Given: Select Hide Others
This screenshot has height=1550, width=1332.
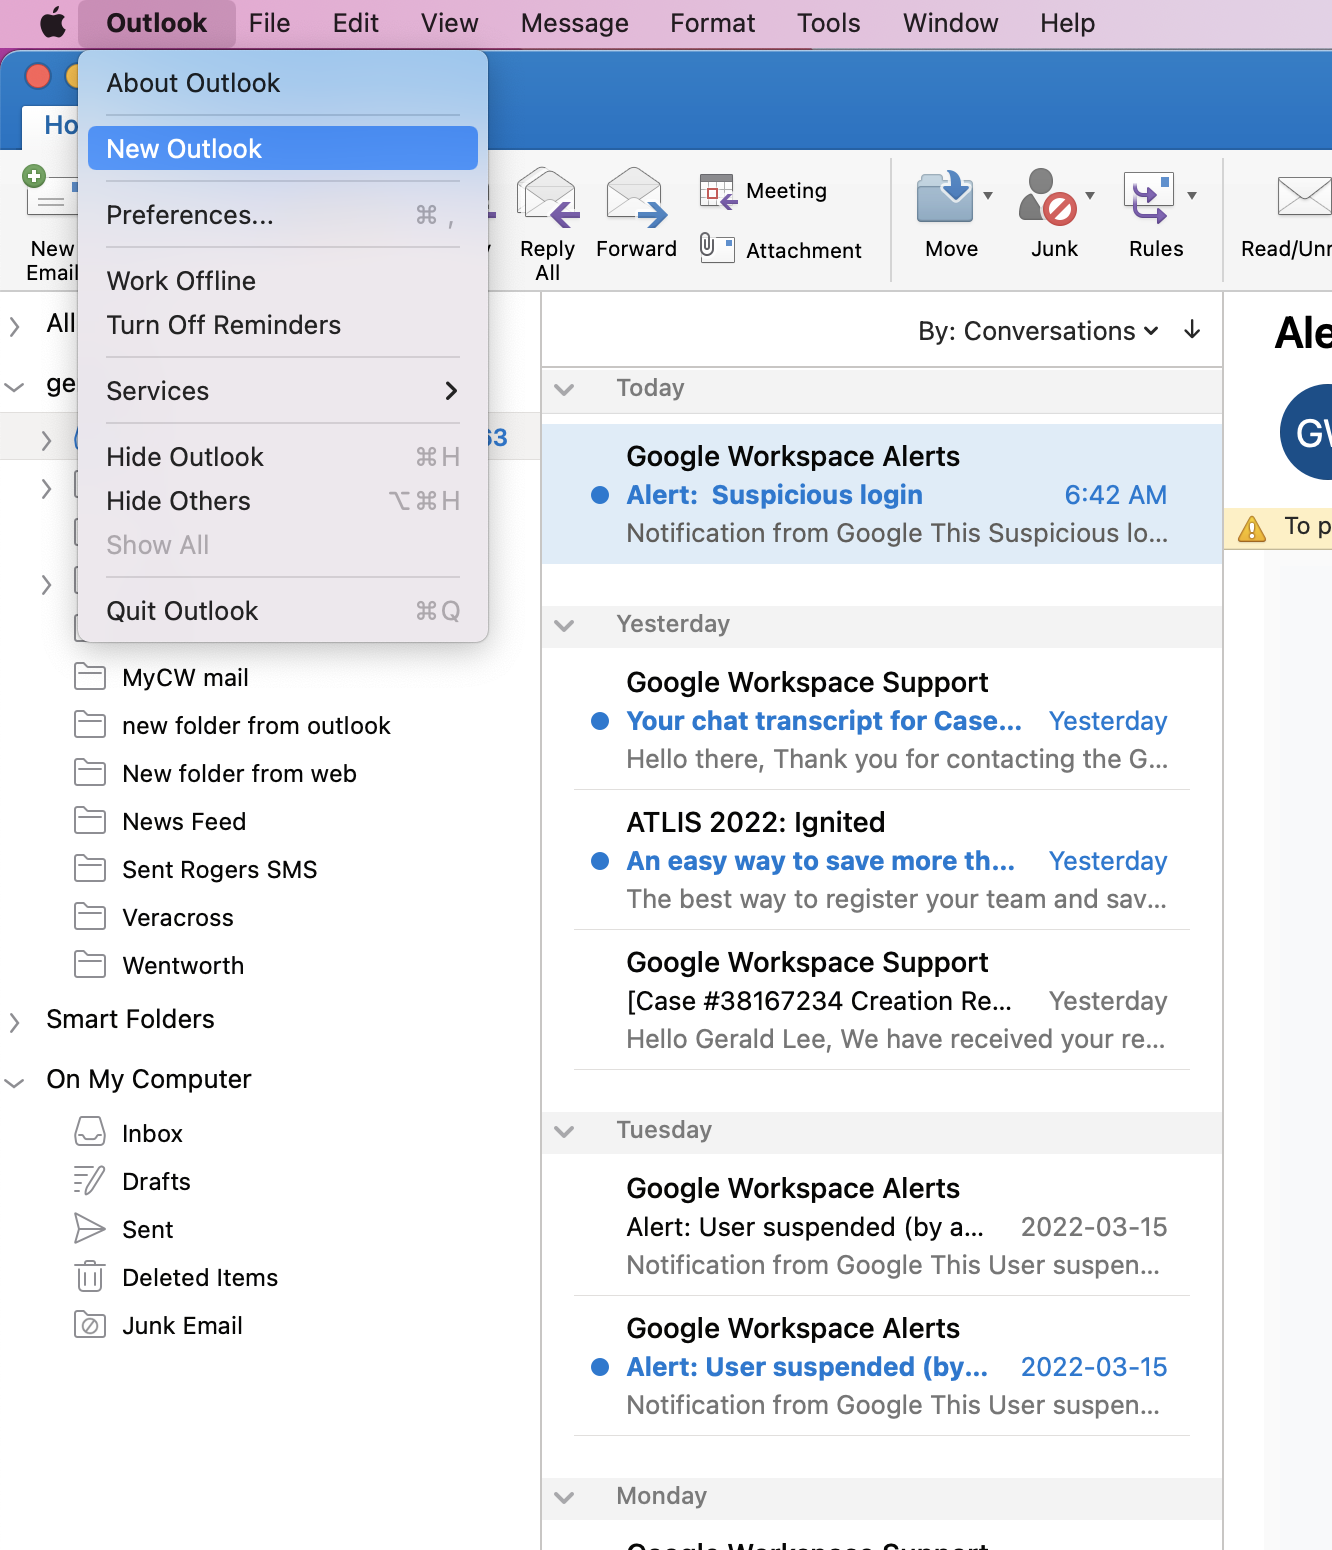Looking at the screenshot, I should coord(283,501).
